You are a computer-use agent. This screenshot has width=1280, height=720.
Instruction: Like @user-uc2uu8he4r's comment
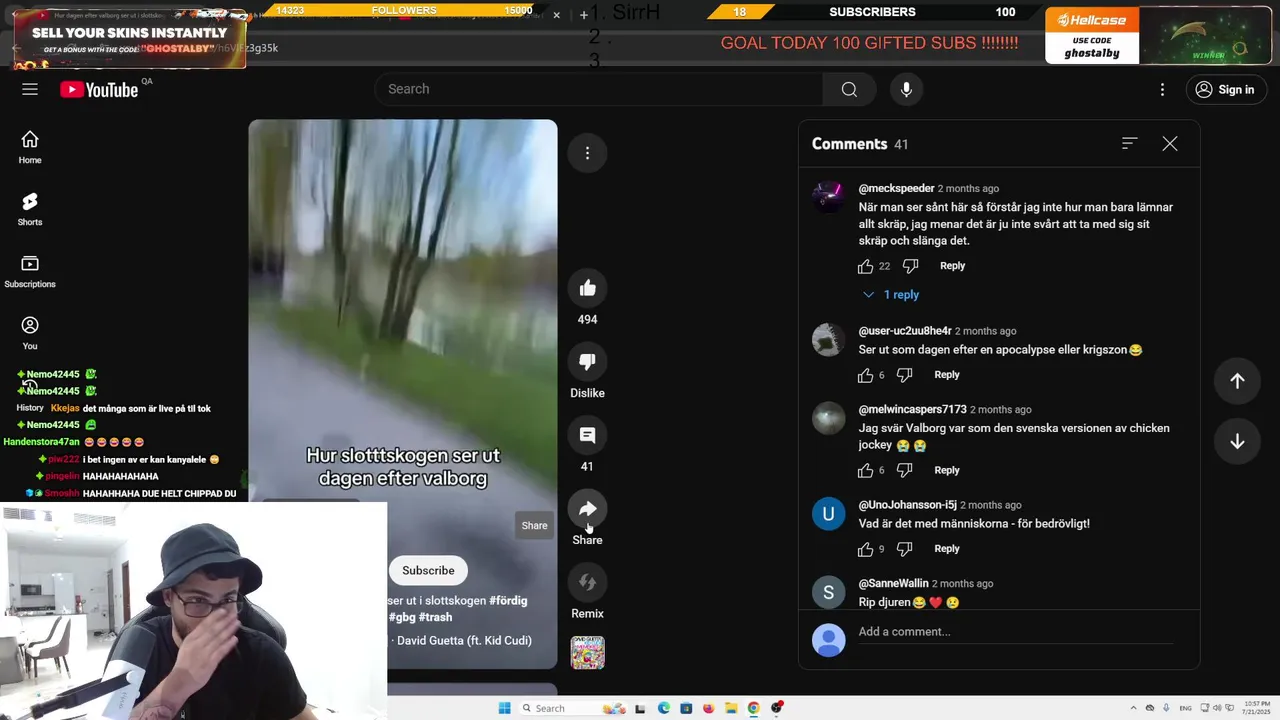[x=865, y=375]
